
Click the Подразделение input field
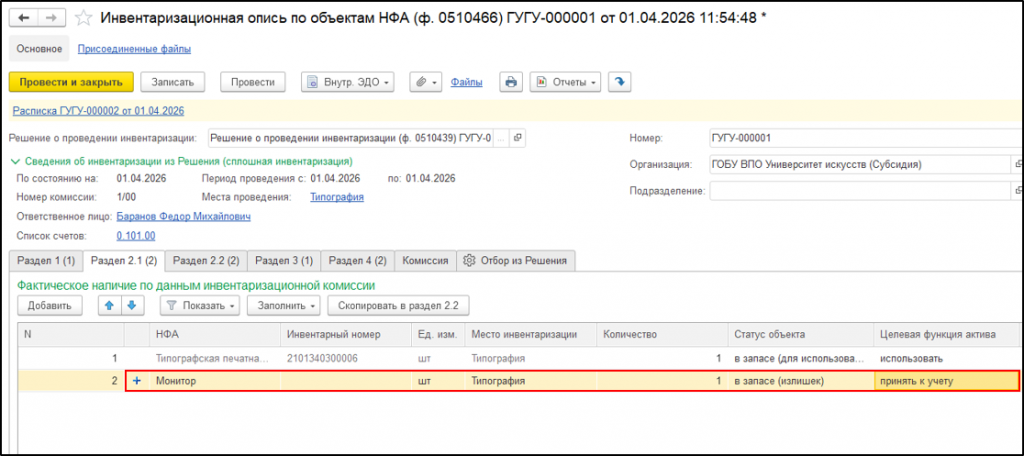(861, 191)
